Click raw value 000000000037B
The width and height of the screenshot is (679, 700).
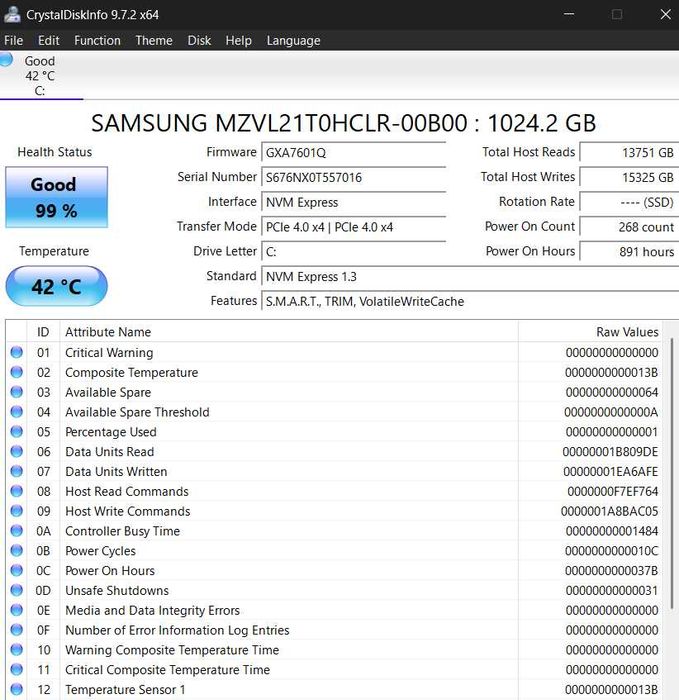point(611,571)
